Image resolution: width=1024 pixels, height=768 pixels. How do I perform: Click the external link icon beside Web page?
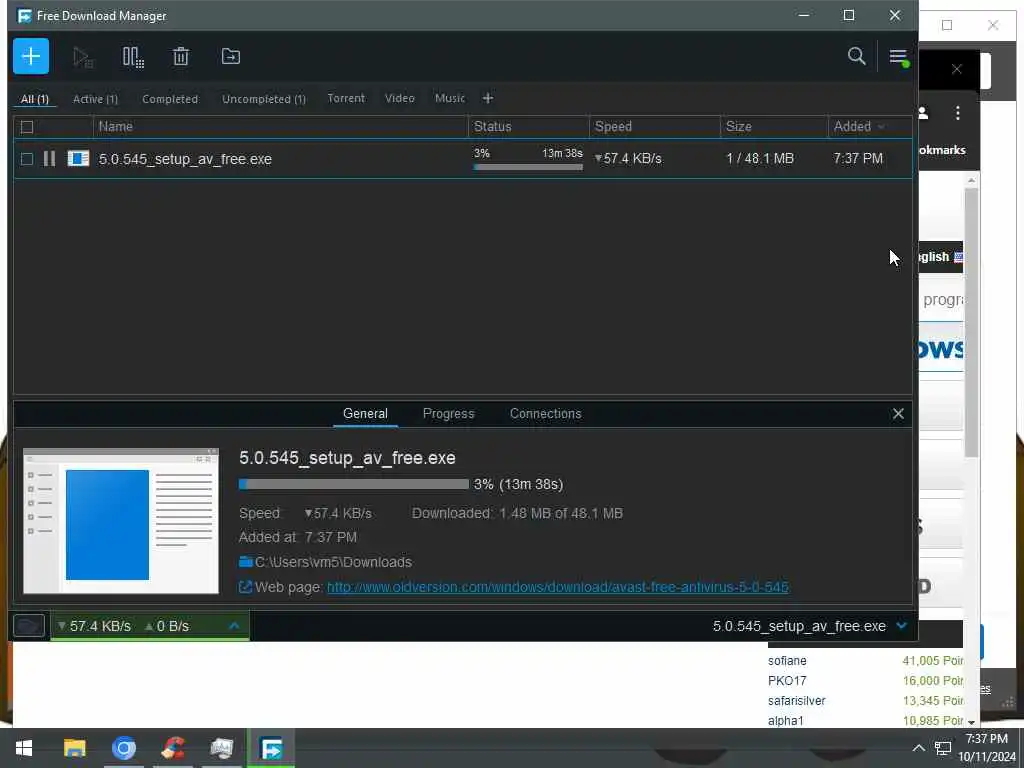(246, 587)
